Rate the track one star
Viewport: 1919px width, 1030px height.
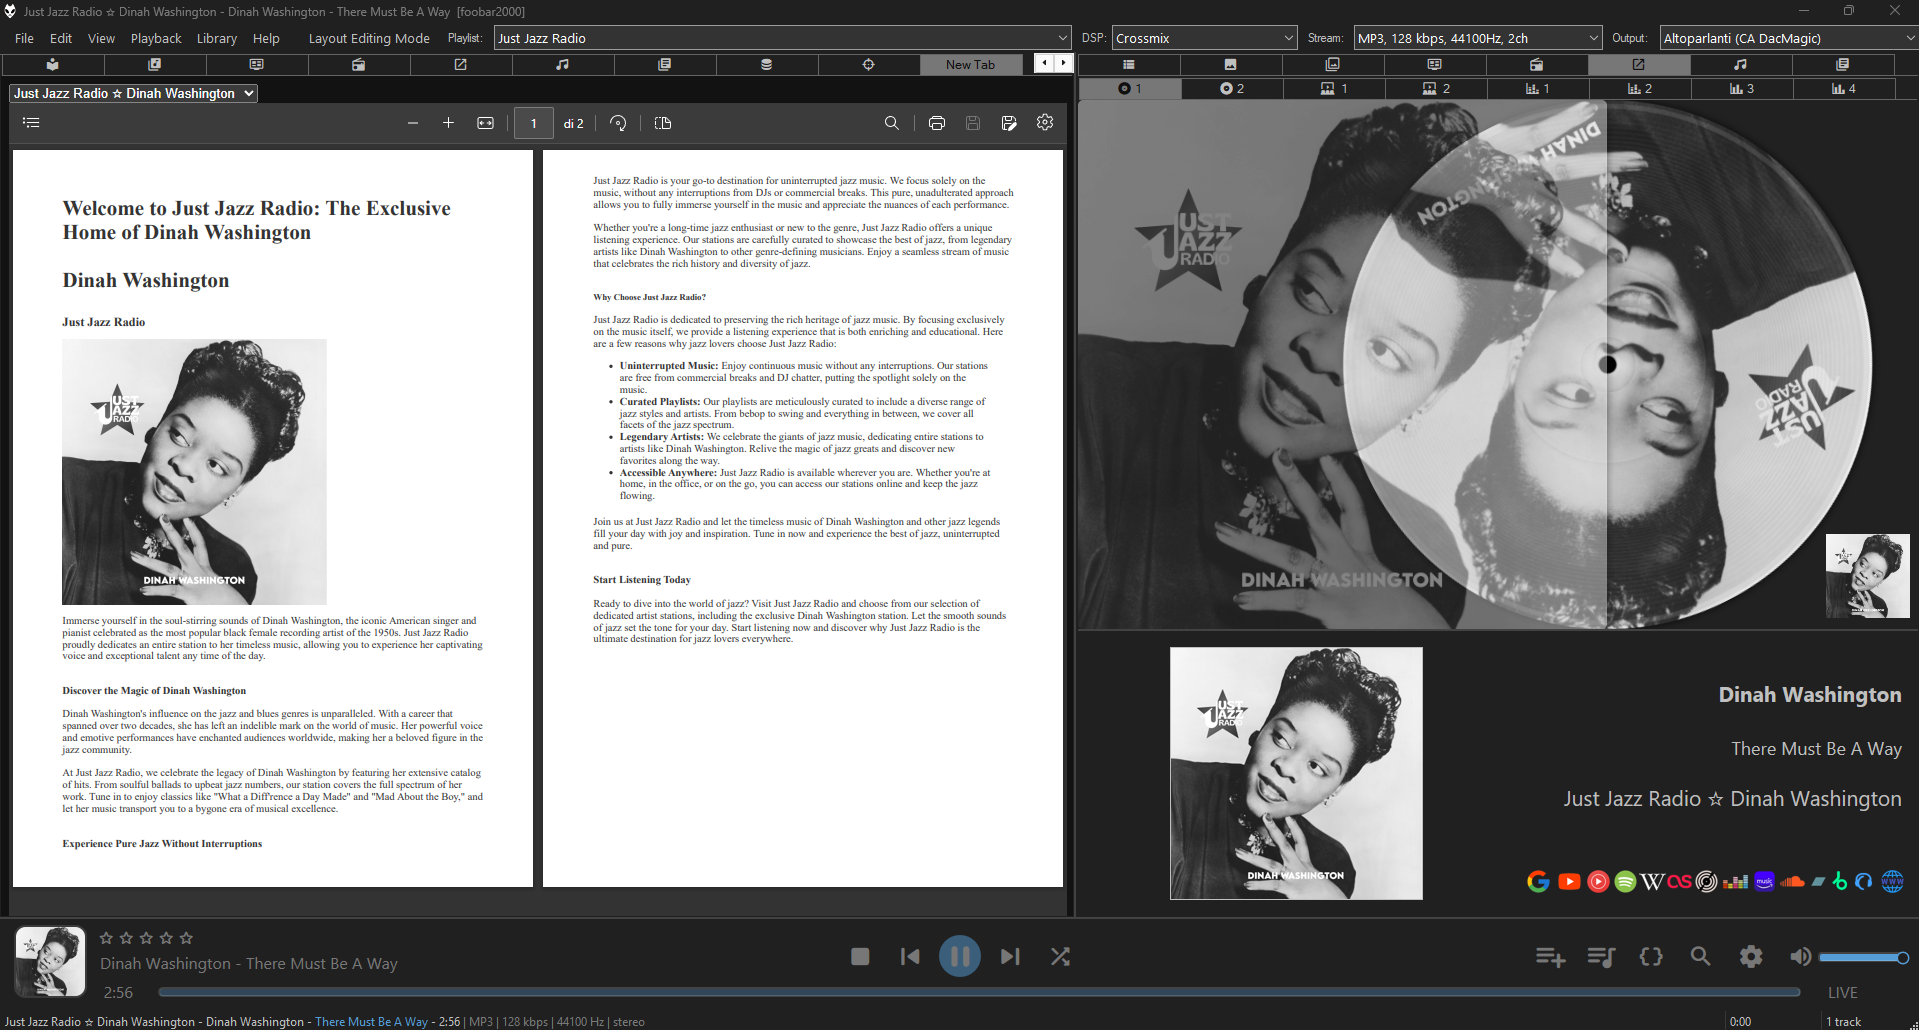coord(106,938)
